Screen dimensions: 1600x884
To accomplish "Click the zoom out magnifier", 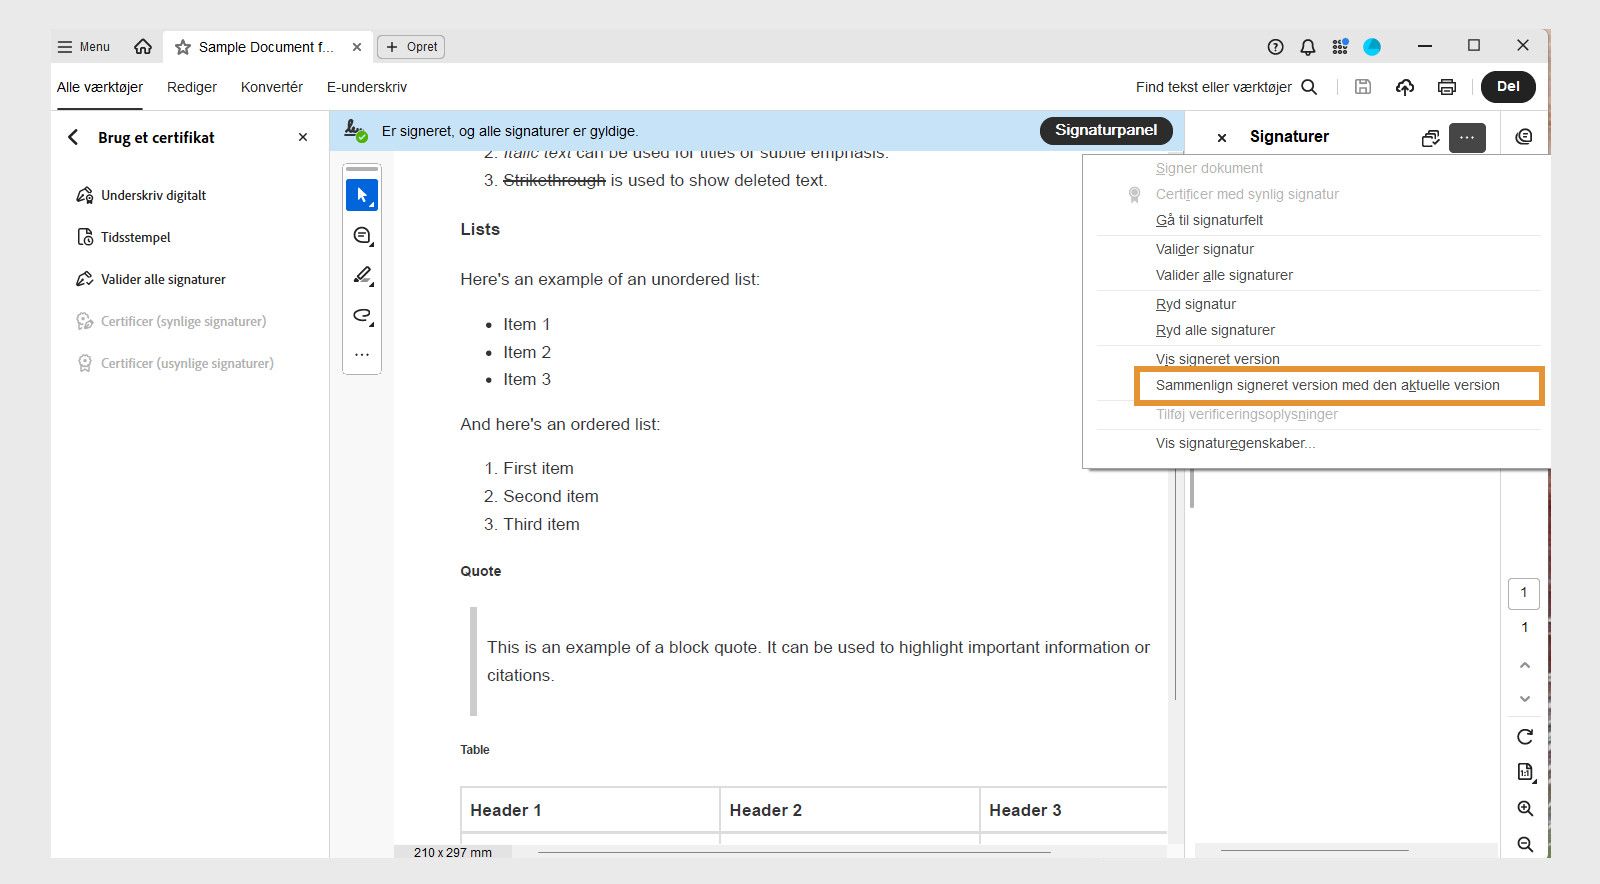I will [1525, 844].
